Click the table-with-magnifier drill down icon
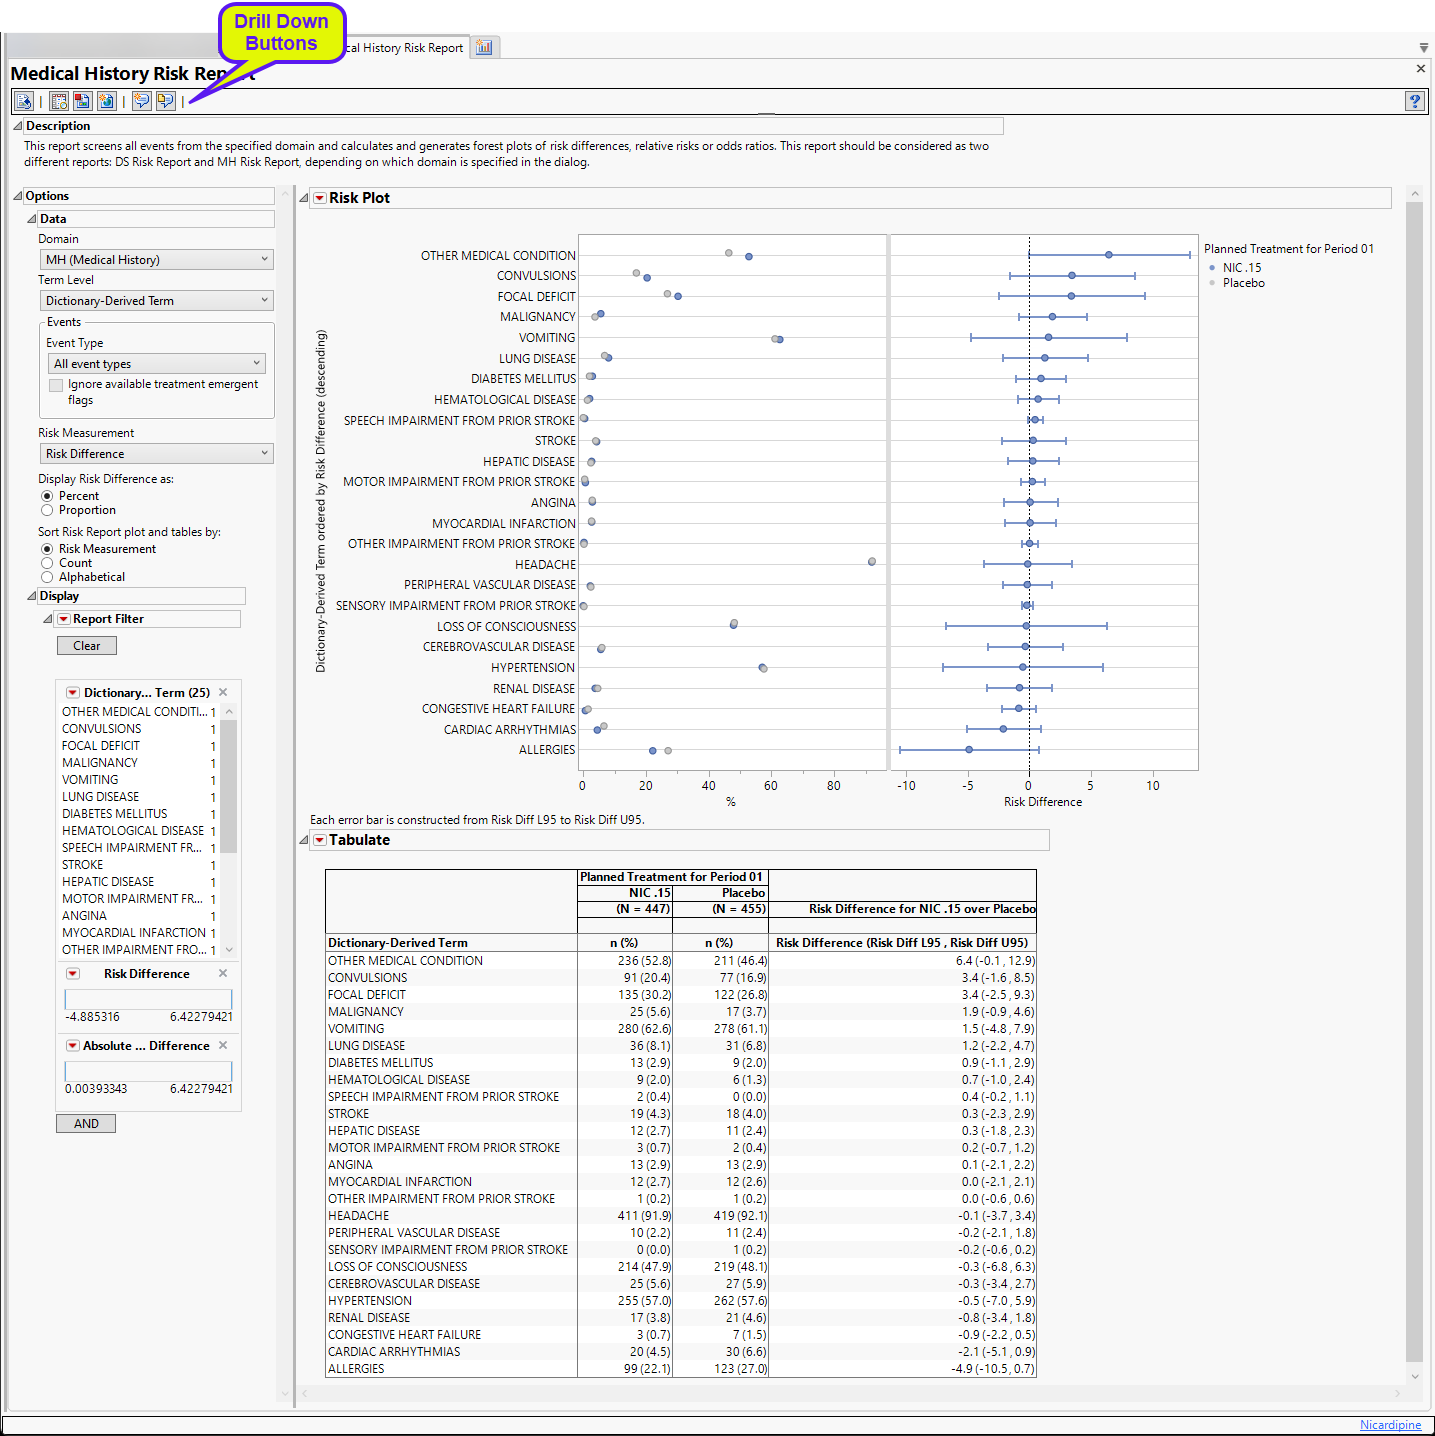Viewport: 1435px width, 1436px height. tap(59, 101)
